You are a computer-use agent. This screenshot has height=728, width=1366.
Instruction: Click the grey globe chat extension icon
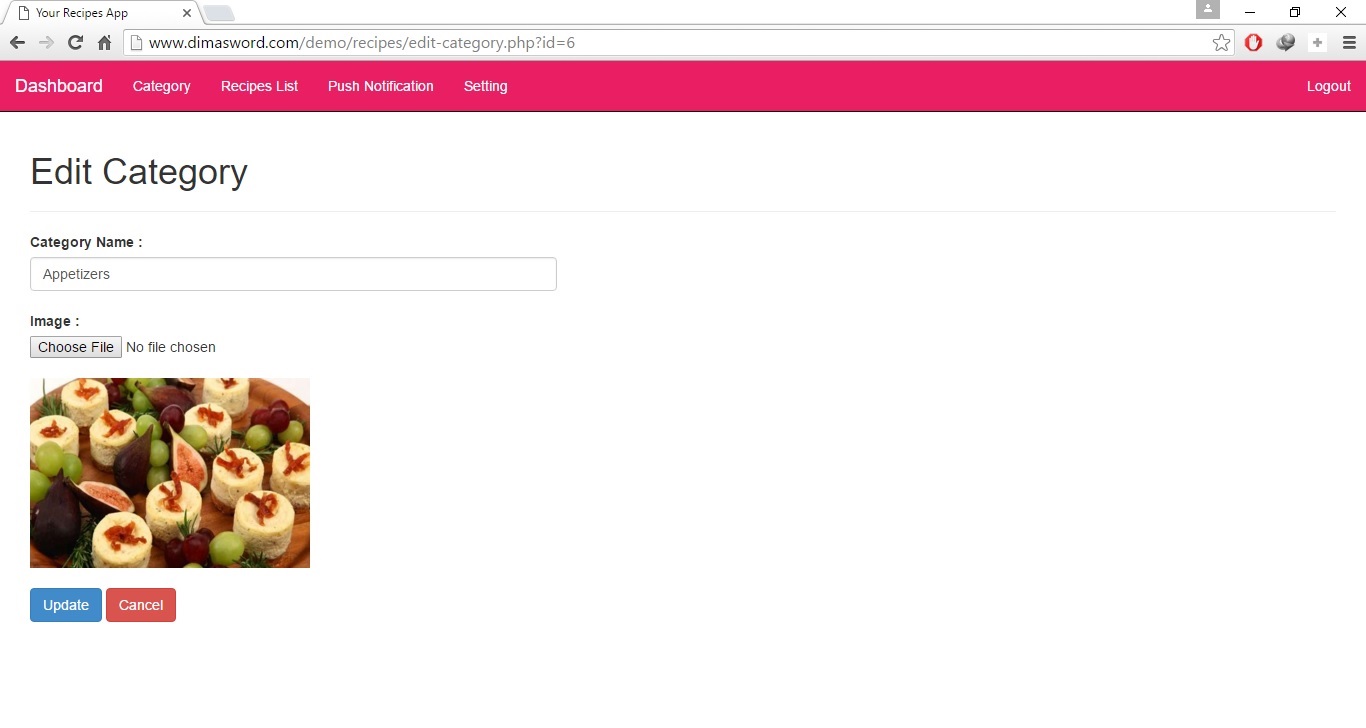coord(1286,43)
